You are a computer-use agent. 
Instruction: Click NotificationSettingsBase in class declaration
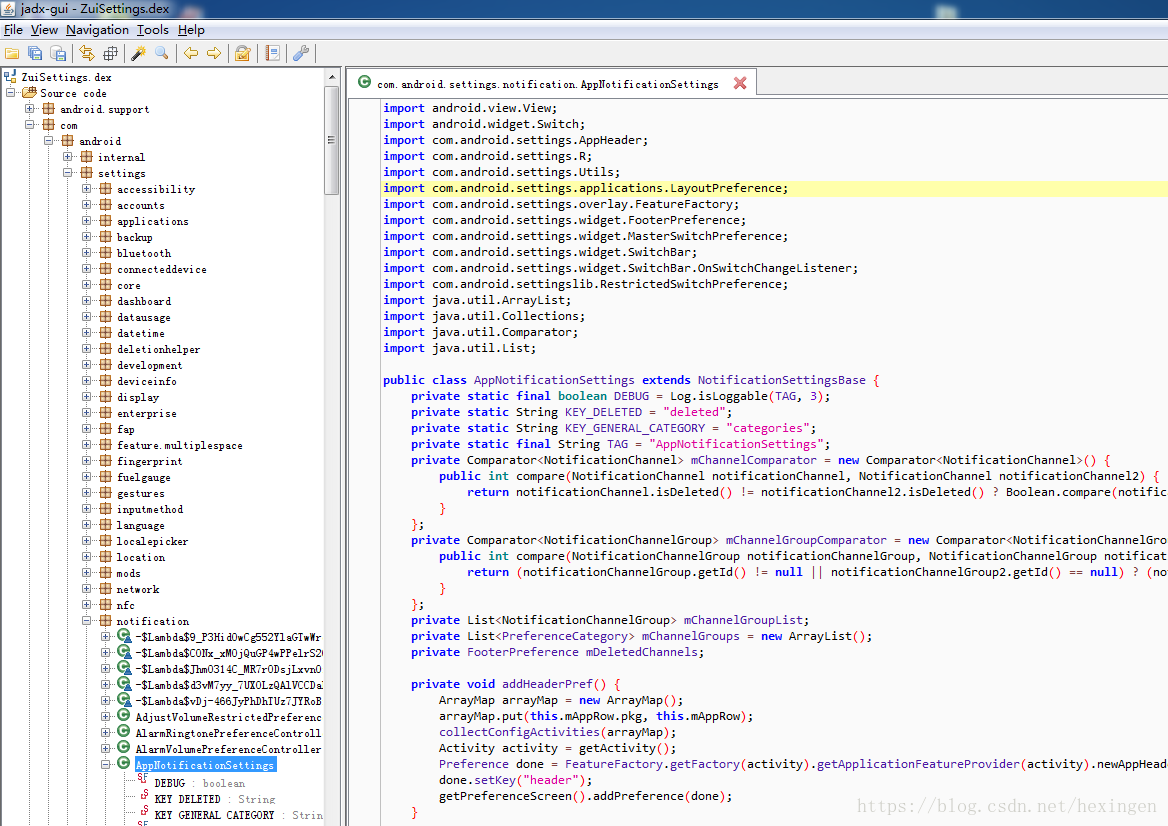[x=781, y=380]
